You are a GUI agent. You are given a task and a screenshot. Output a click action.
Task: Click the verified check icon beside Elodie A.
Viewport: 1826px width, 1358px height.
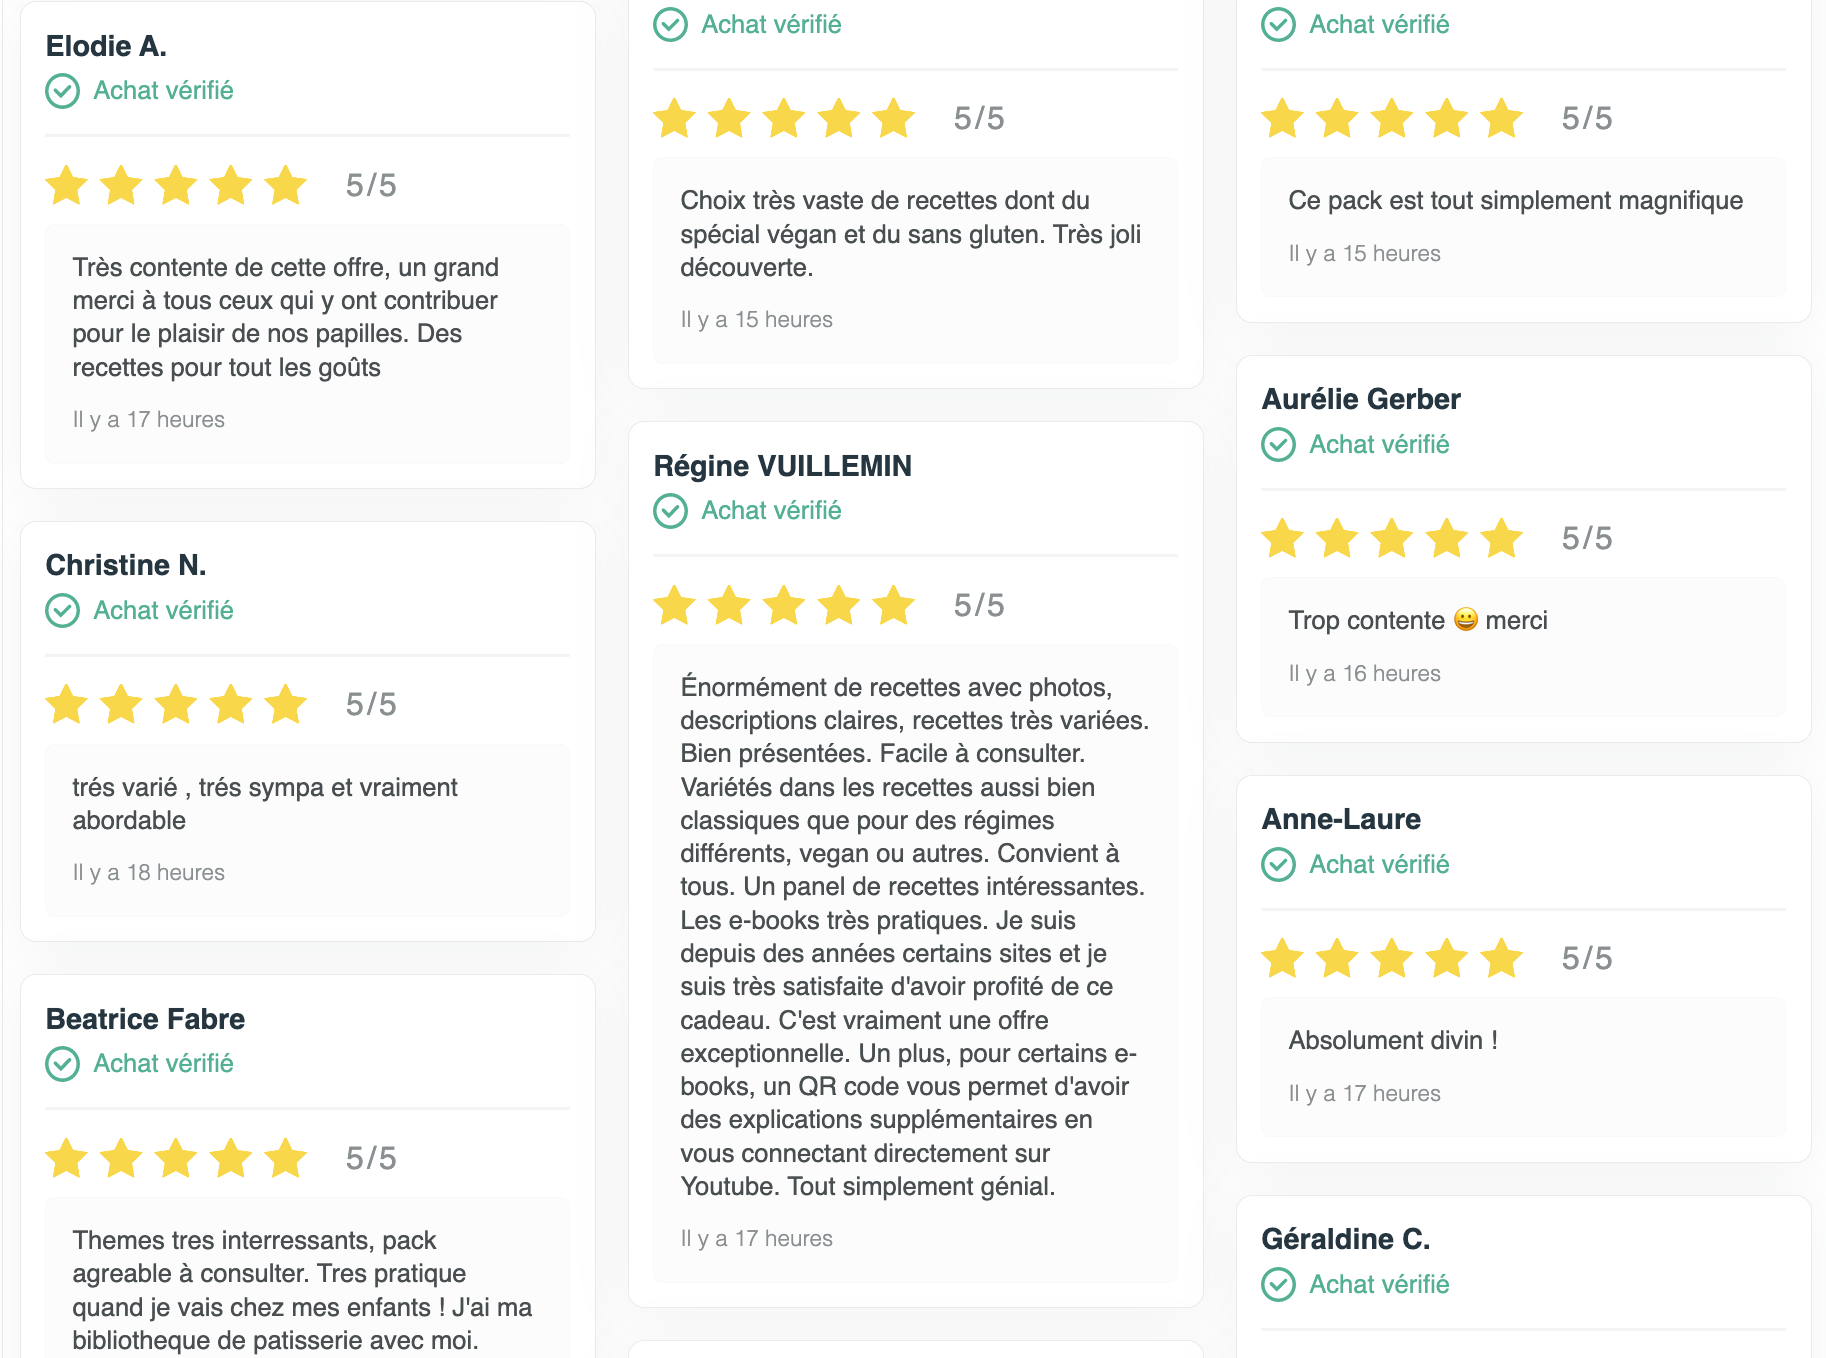pyautogui.click(x=62, y=91)
